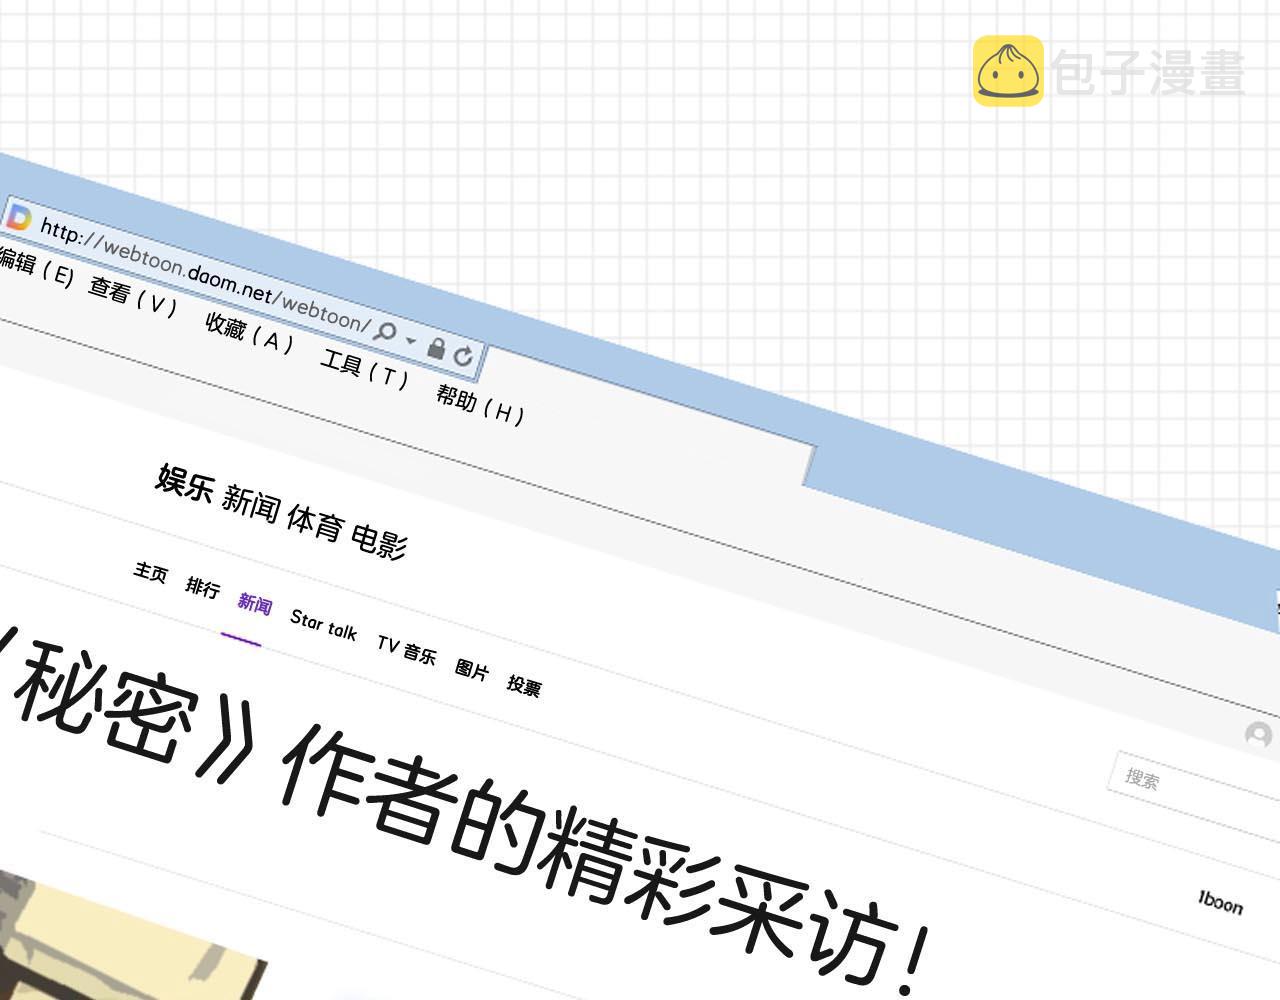This screenshot has height=1000, width=1280.
Task: Open the 工具 (T) menu
Action: point(364,368)
